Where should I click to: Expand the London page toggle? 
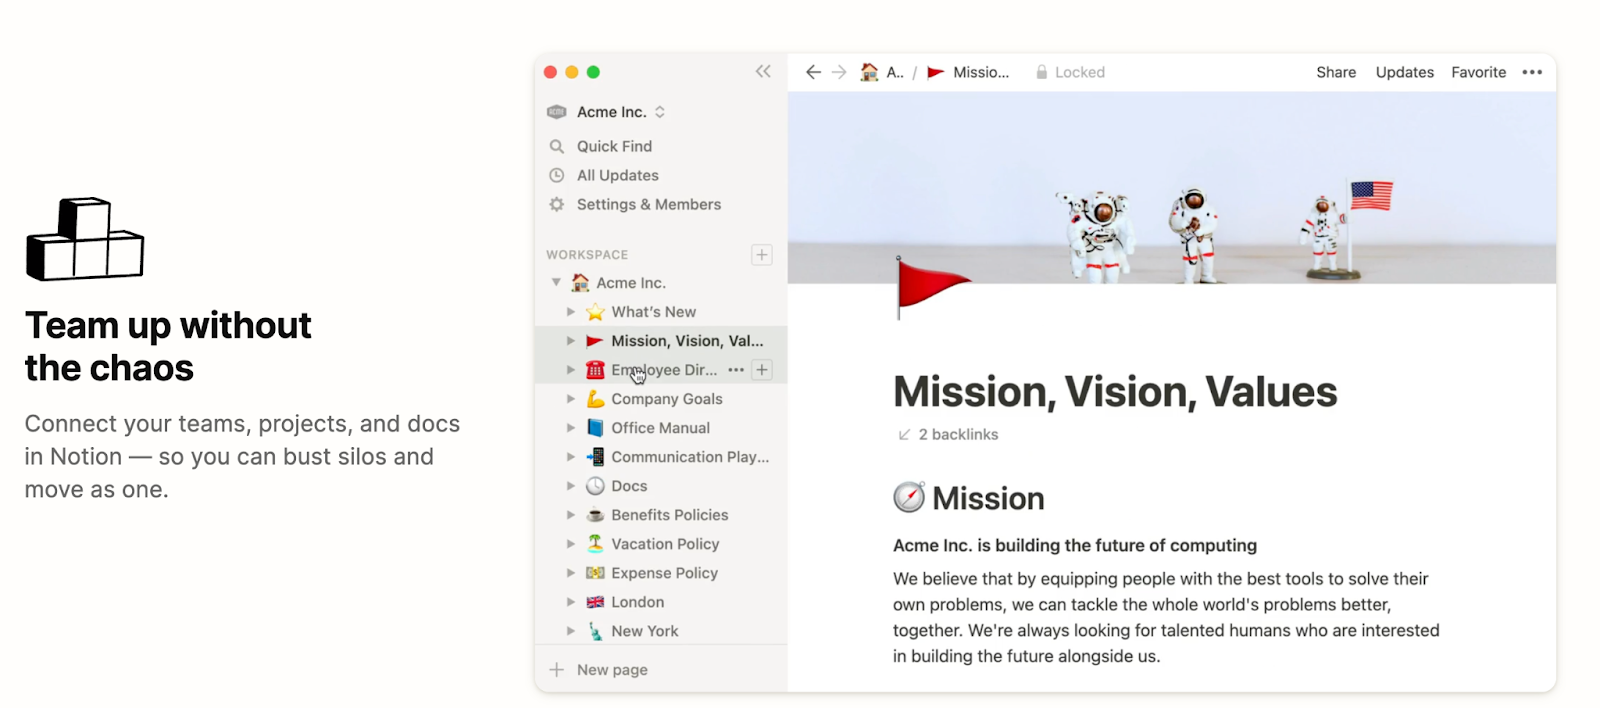click(571, 602)
